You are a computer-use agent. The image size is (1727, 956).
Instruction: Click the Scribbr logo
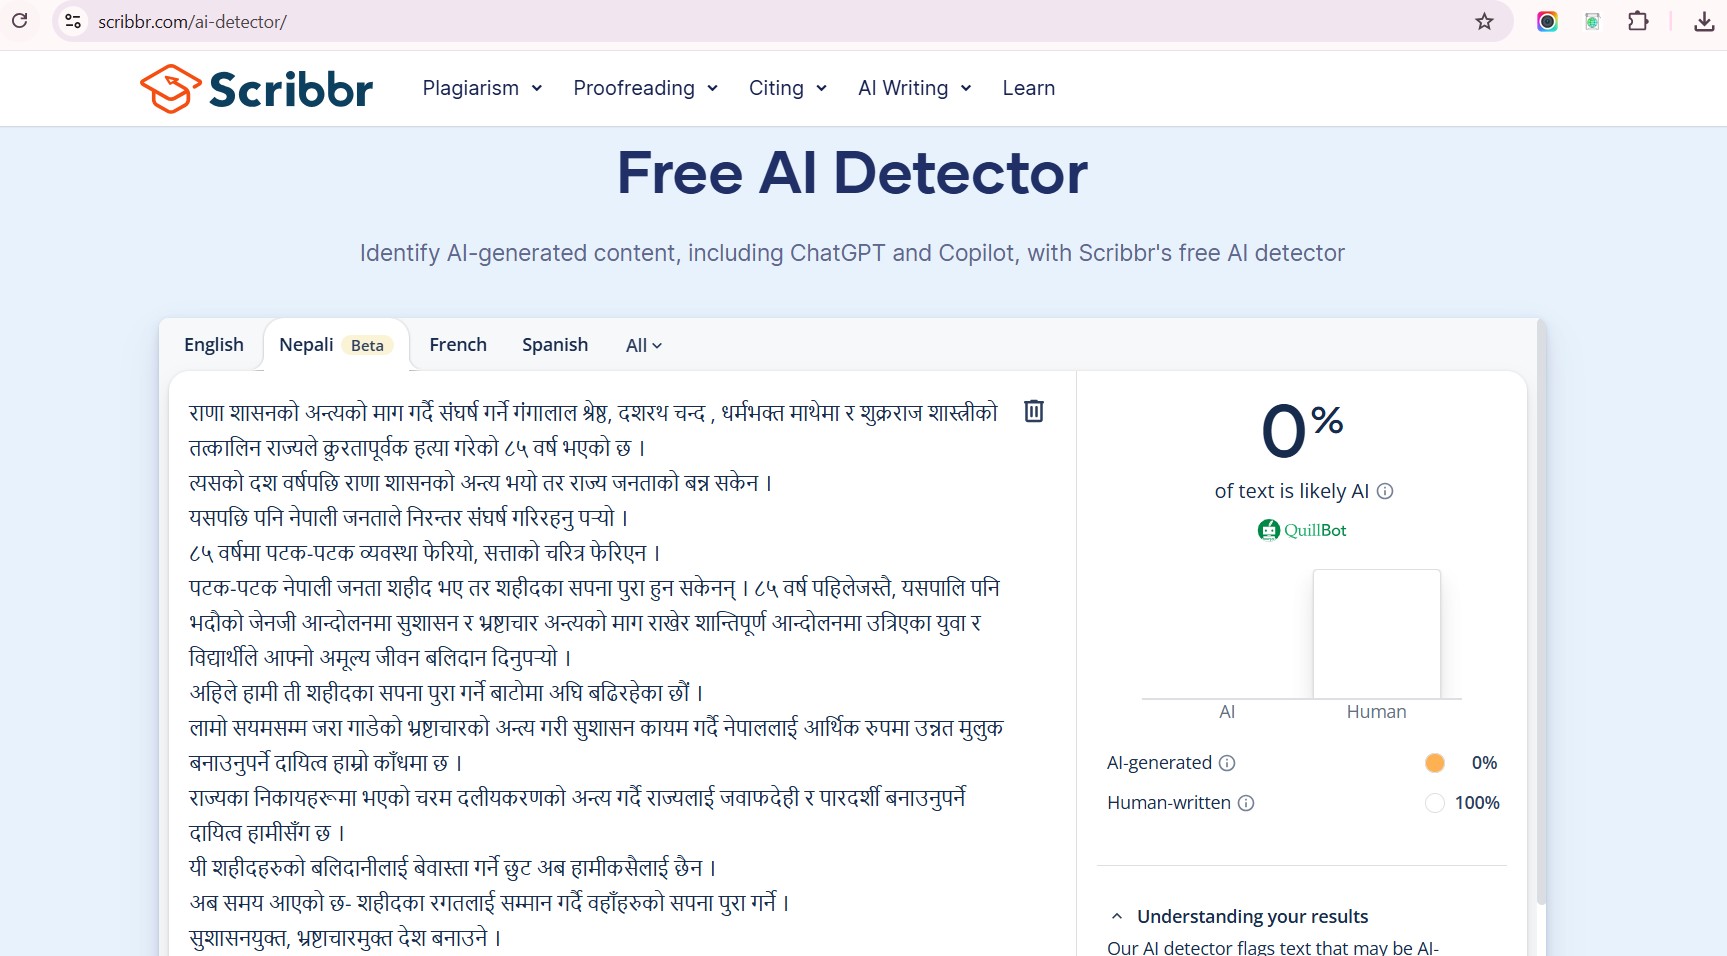tap(257, 89)
